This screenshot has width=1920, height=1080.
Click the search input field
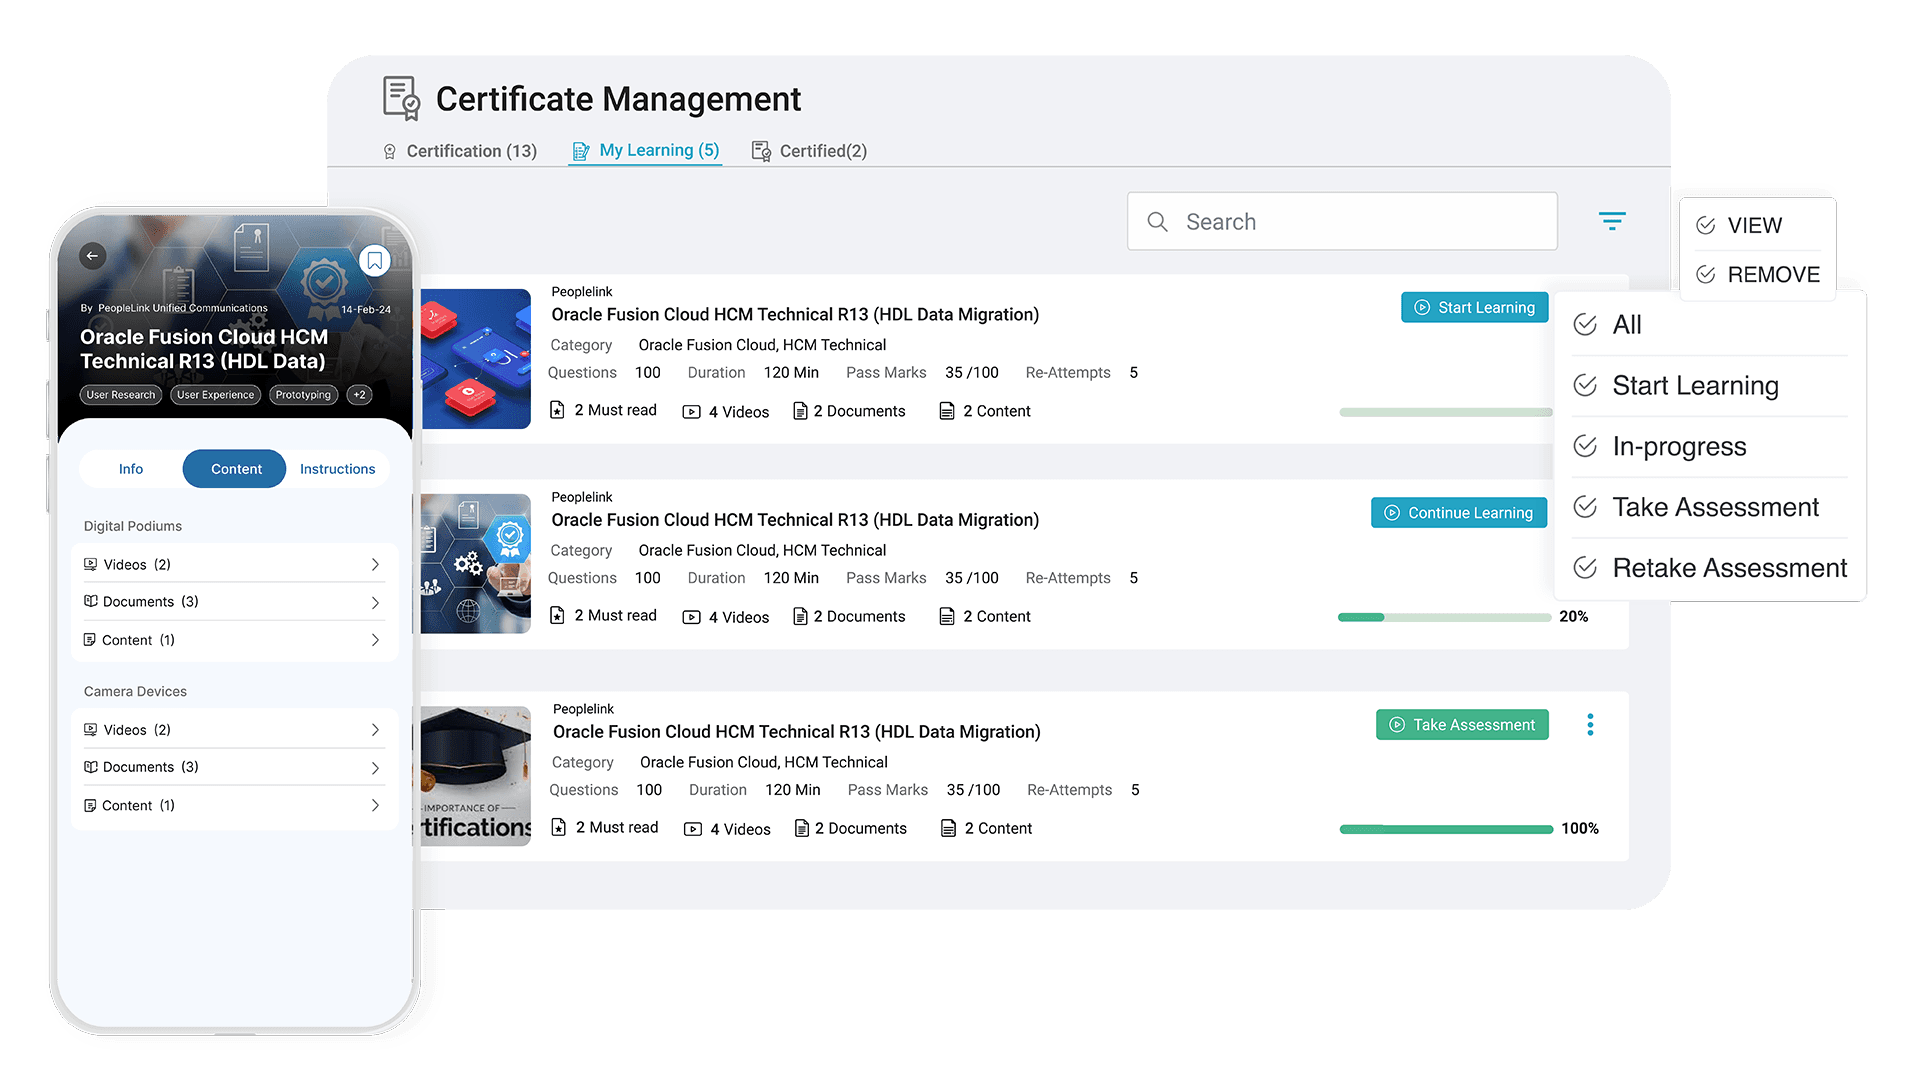click(1342, 220)
